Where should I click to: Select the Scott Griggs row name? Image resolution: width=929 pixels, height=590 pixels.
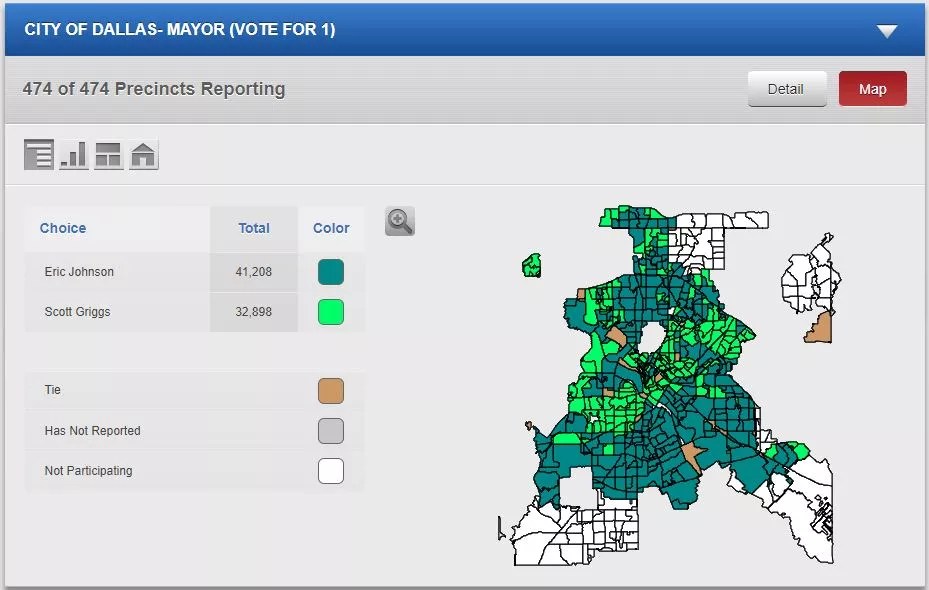(77, 312)
